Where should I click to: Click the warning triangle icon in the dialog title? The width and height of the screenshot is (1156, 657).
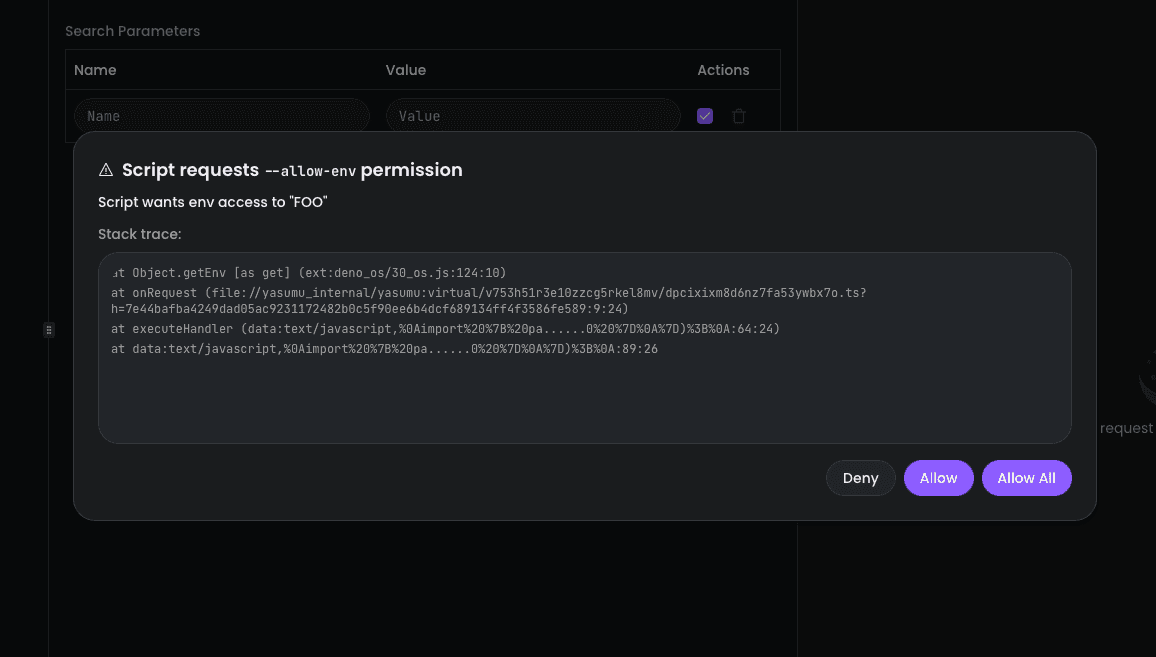(x=105, y=169)
